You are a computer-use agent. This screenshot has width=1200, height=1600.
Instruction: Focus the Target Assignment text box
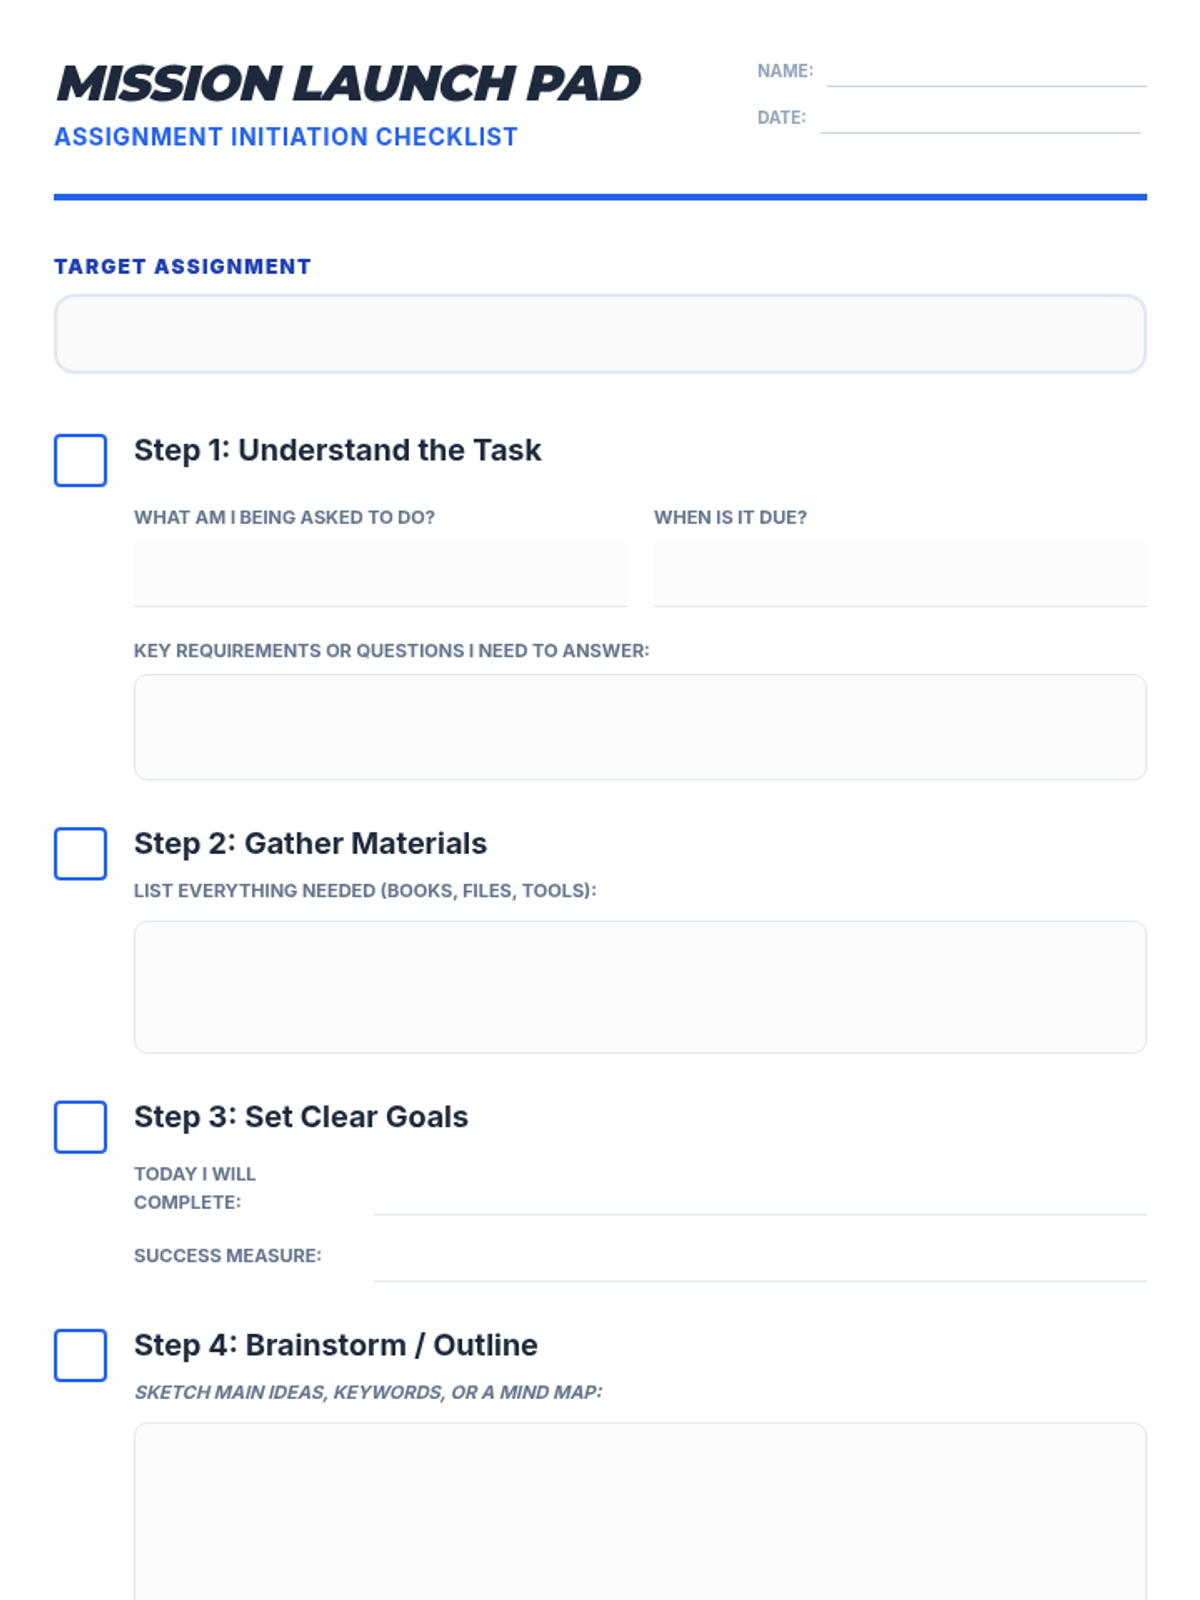(600, 334)
